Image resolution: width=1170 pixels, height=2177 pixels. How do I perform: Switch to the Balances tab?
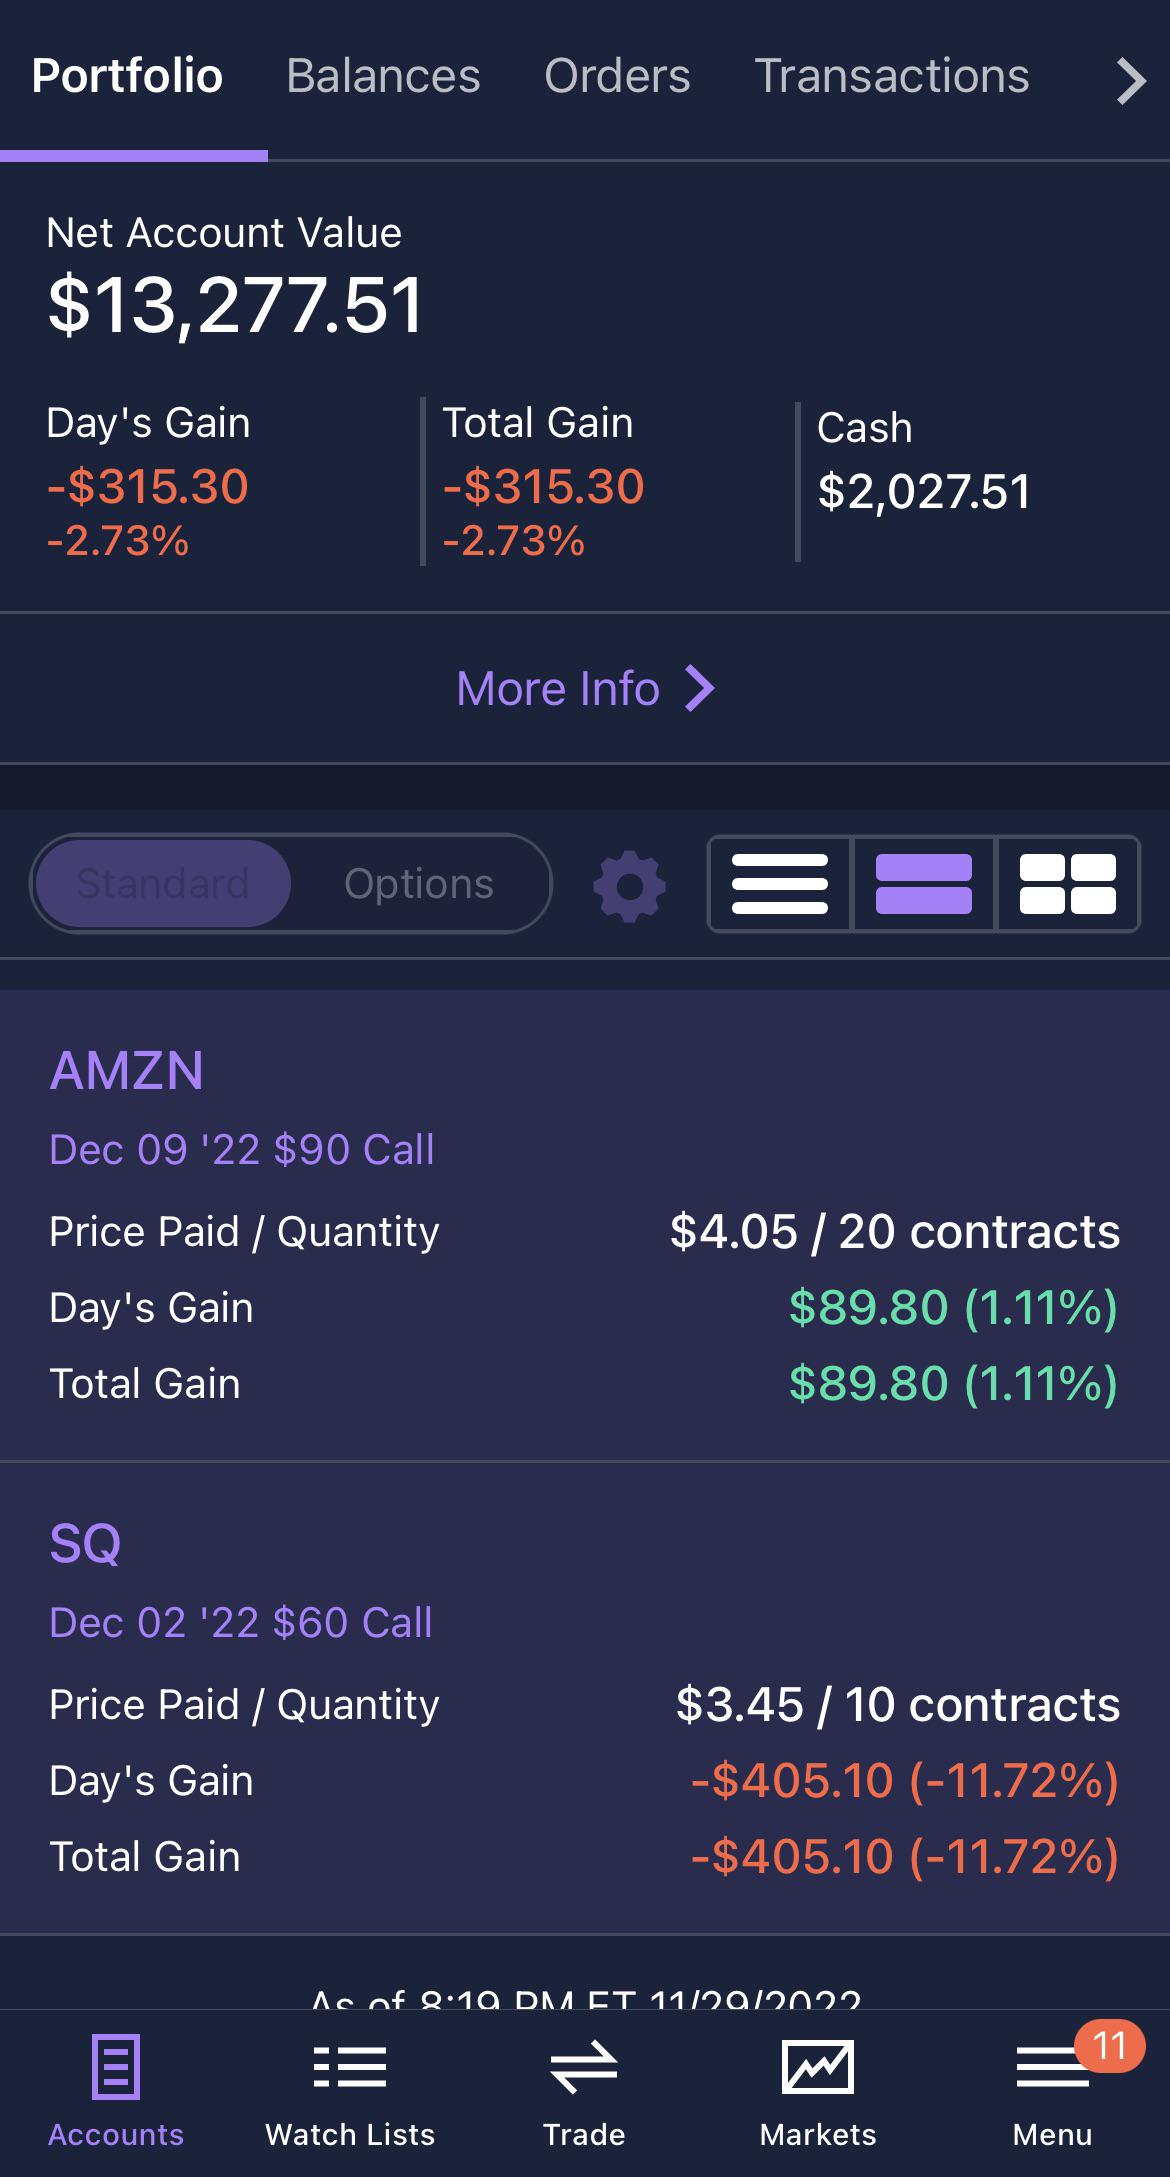tap(383, 76)
